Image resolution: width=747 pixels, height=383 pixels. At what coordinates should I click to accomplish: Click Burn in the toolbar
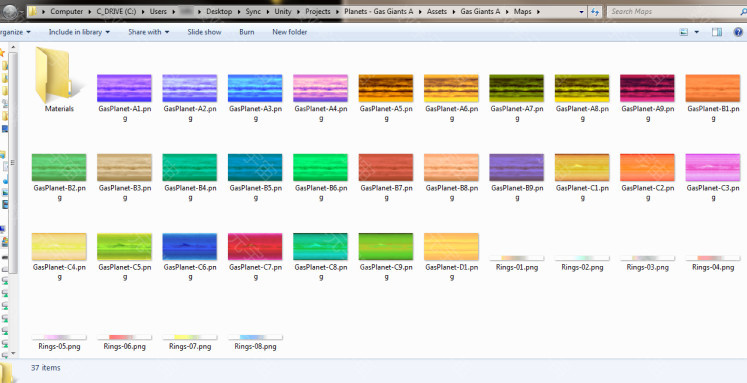coord(247,32)
